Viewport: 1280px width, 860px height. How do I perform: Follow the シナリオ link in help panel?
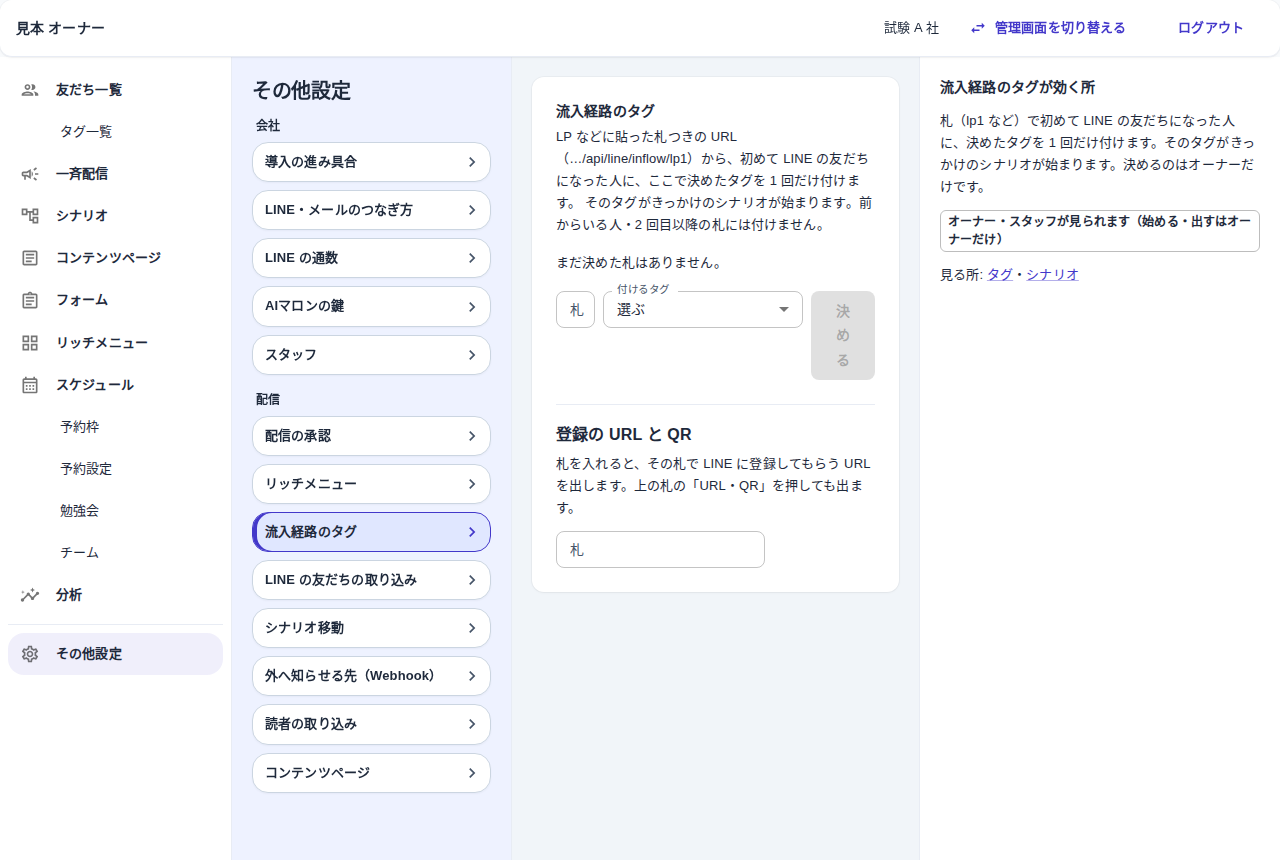point(1052,274)
